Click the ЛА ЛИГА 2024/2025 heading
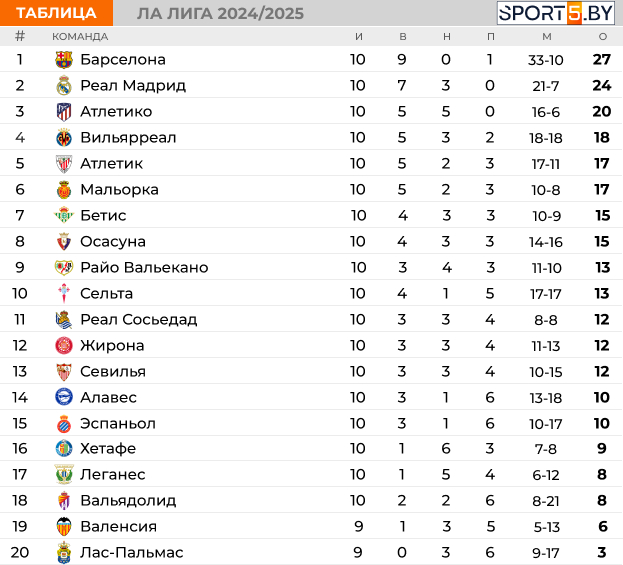 220,14
